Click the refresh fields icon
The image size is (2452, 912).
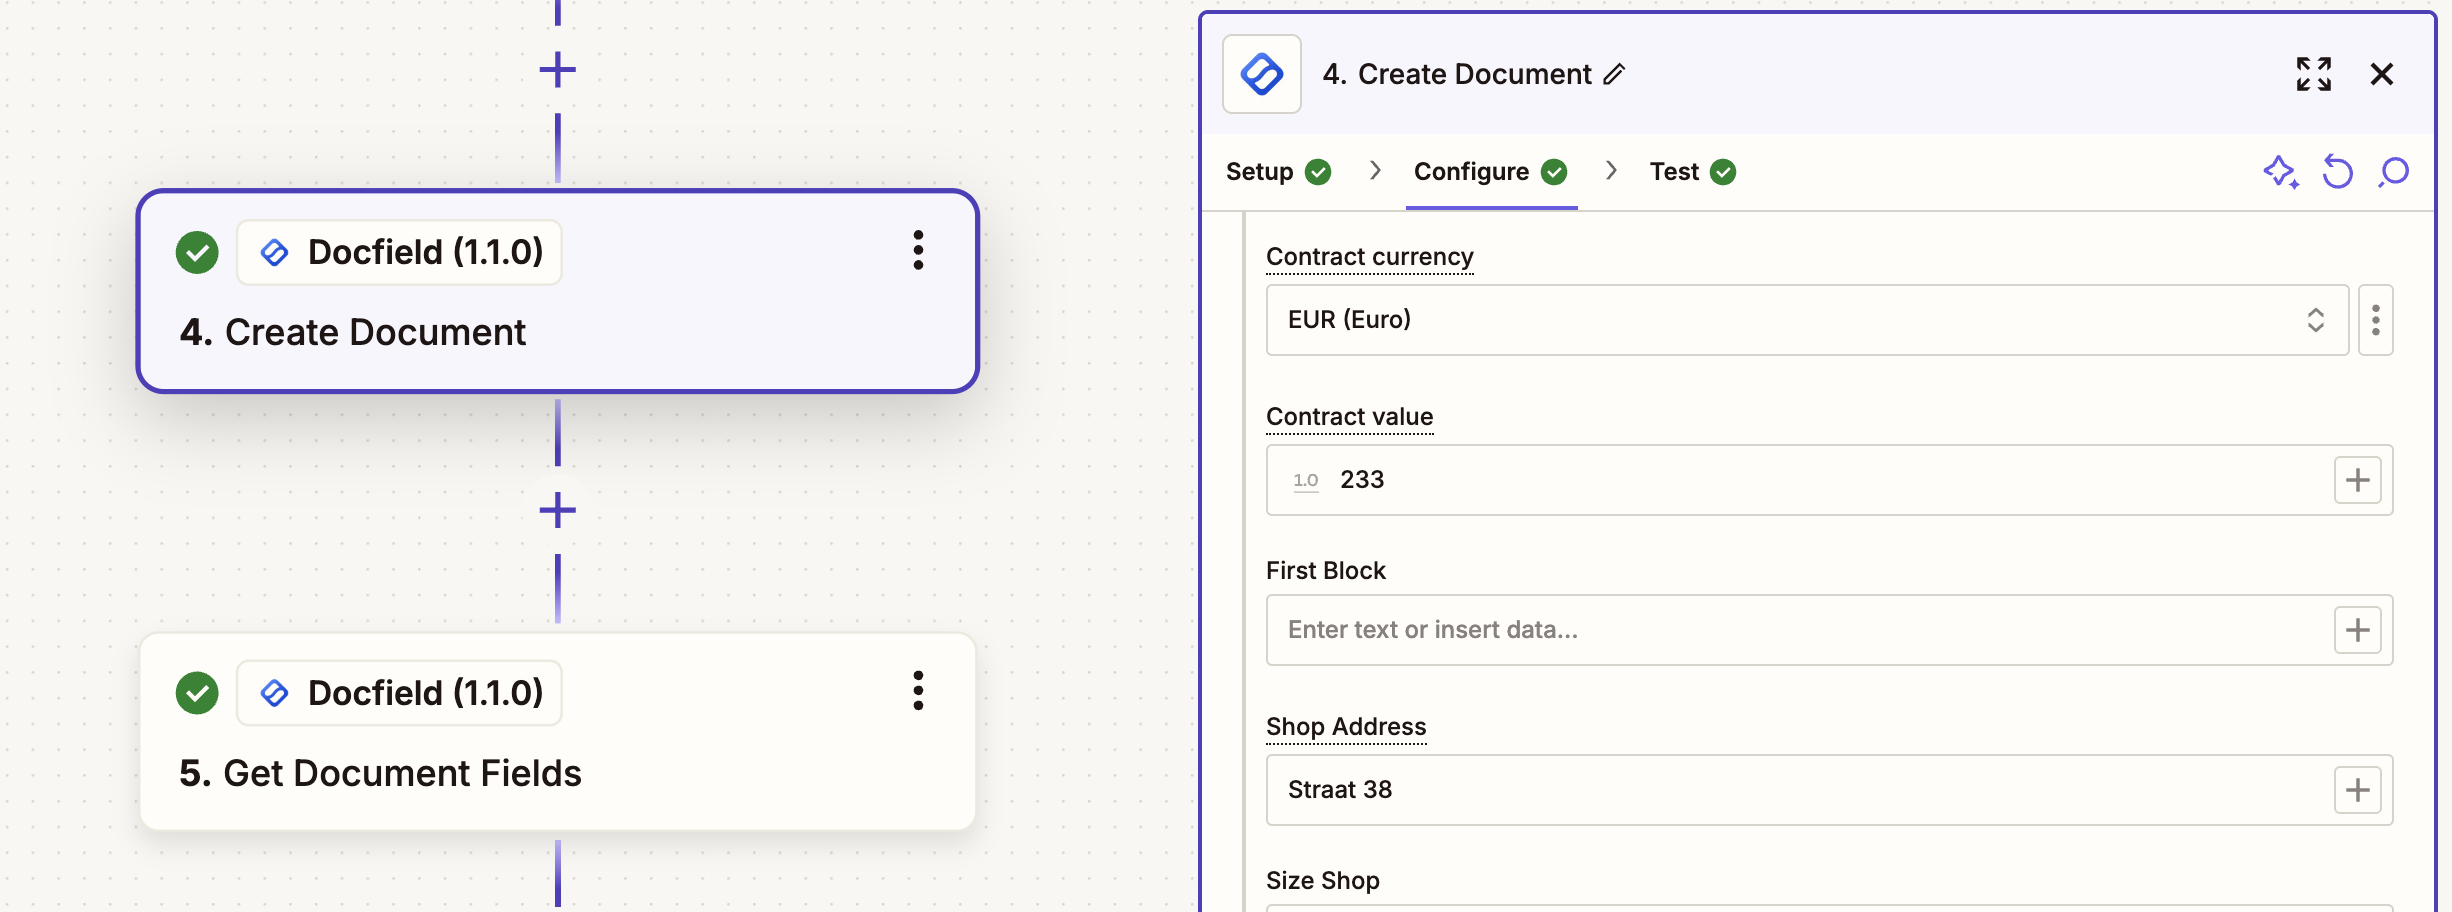click(x=2338, y=172)
